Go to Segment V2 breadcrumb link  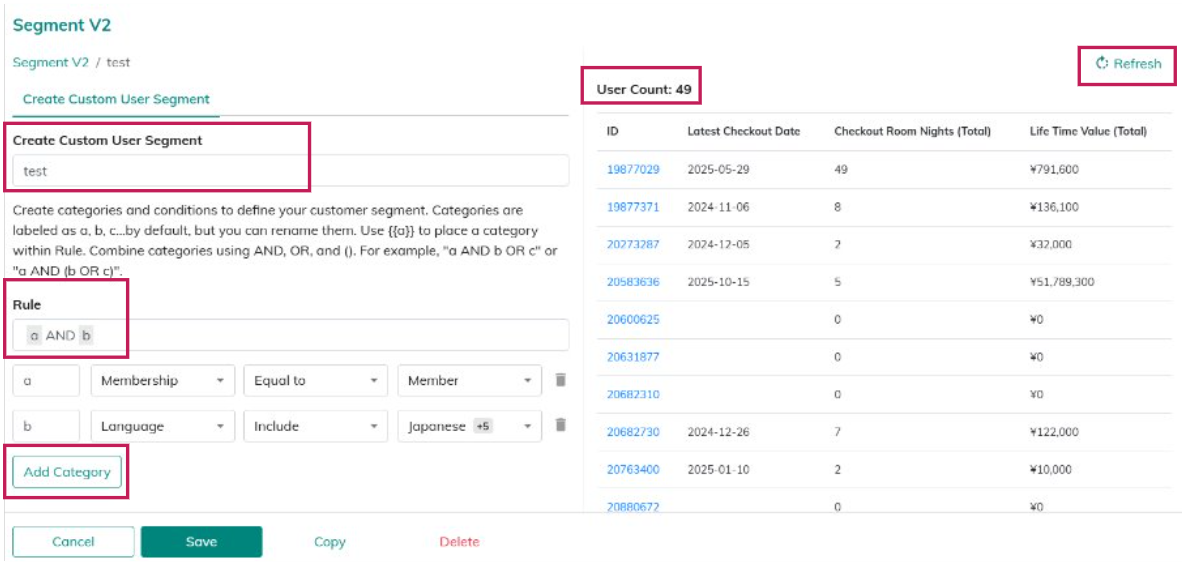(x=50, y=62)
